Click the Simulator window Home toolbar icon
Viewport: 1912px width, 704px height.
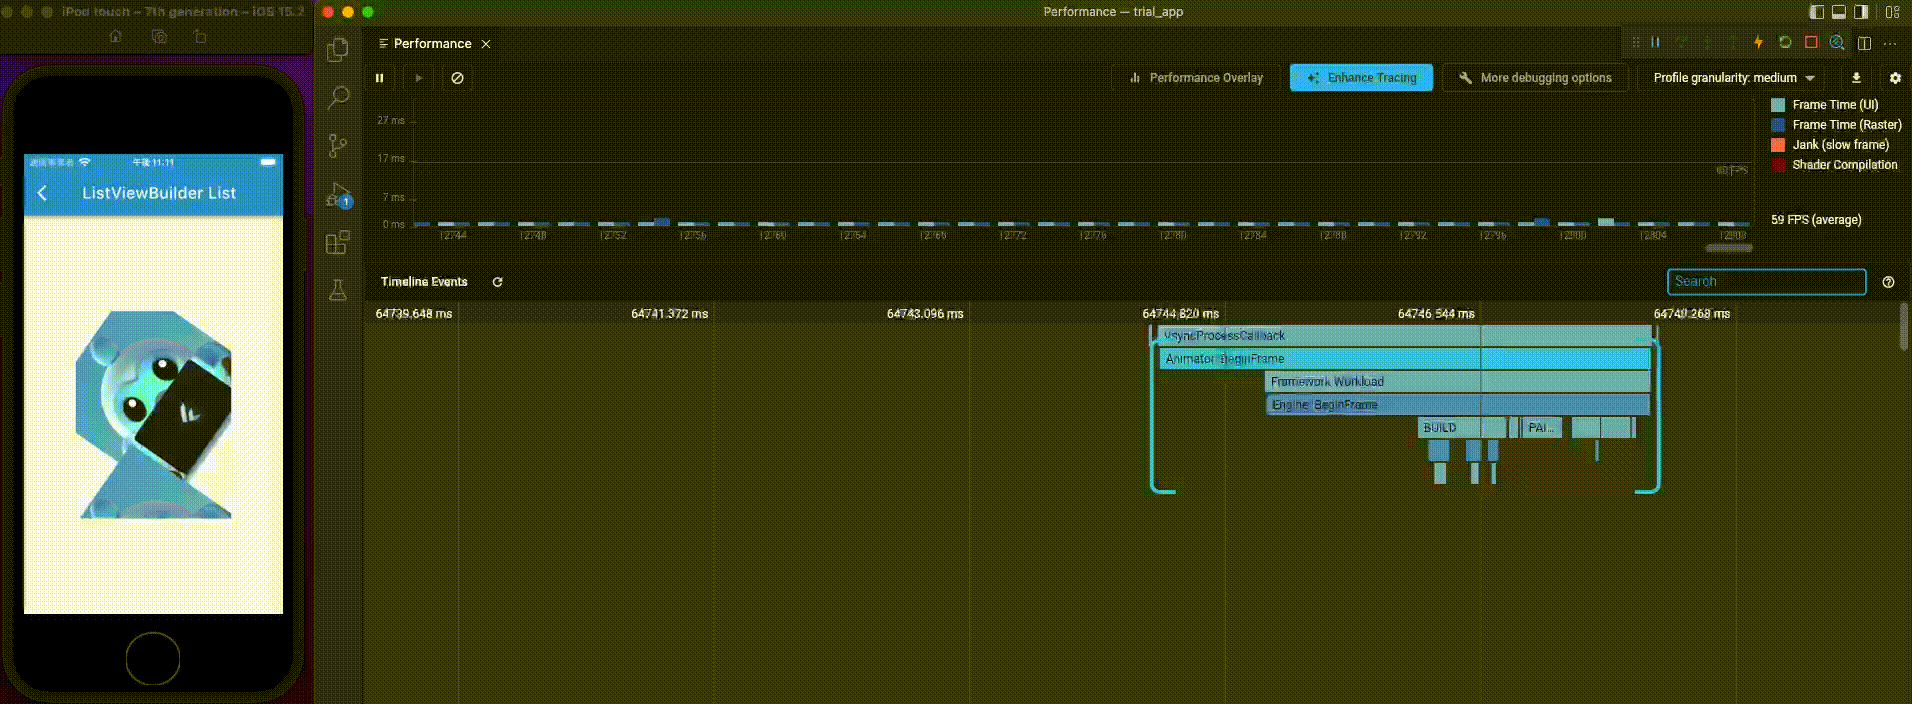[x=116, y=36]
